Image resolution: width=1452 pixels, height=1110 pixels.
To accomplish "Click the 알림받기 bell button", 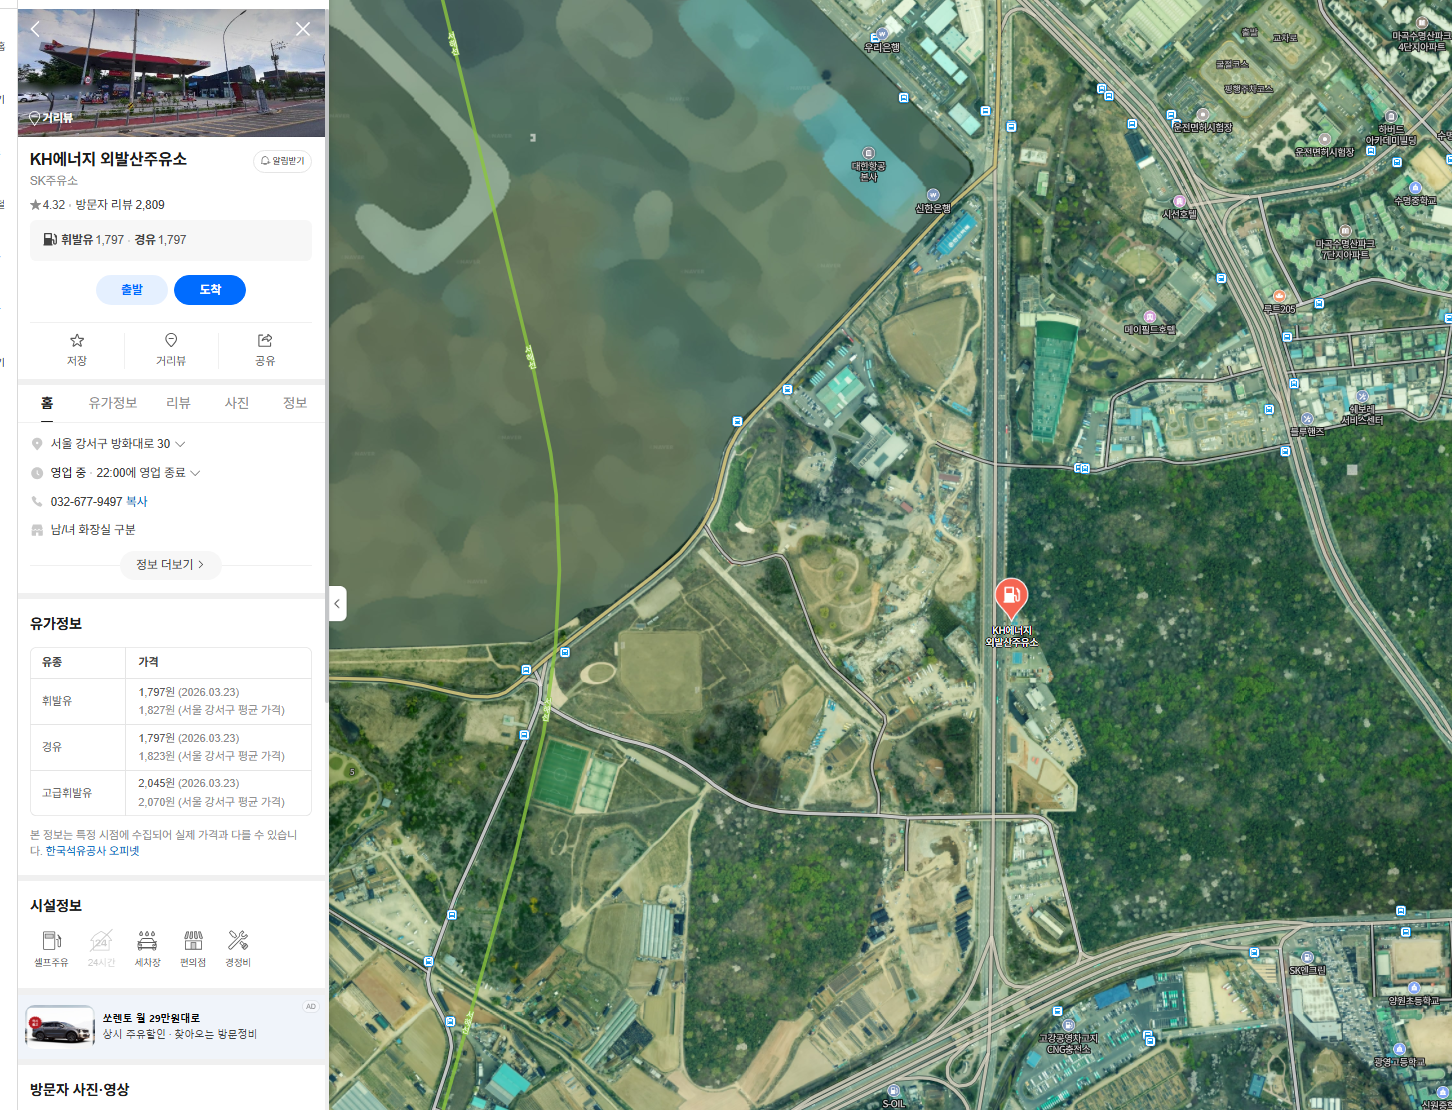I will [282, 161].
